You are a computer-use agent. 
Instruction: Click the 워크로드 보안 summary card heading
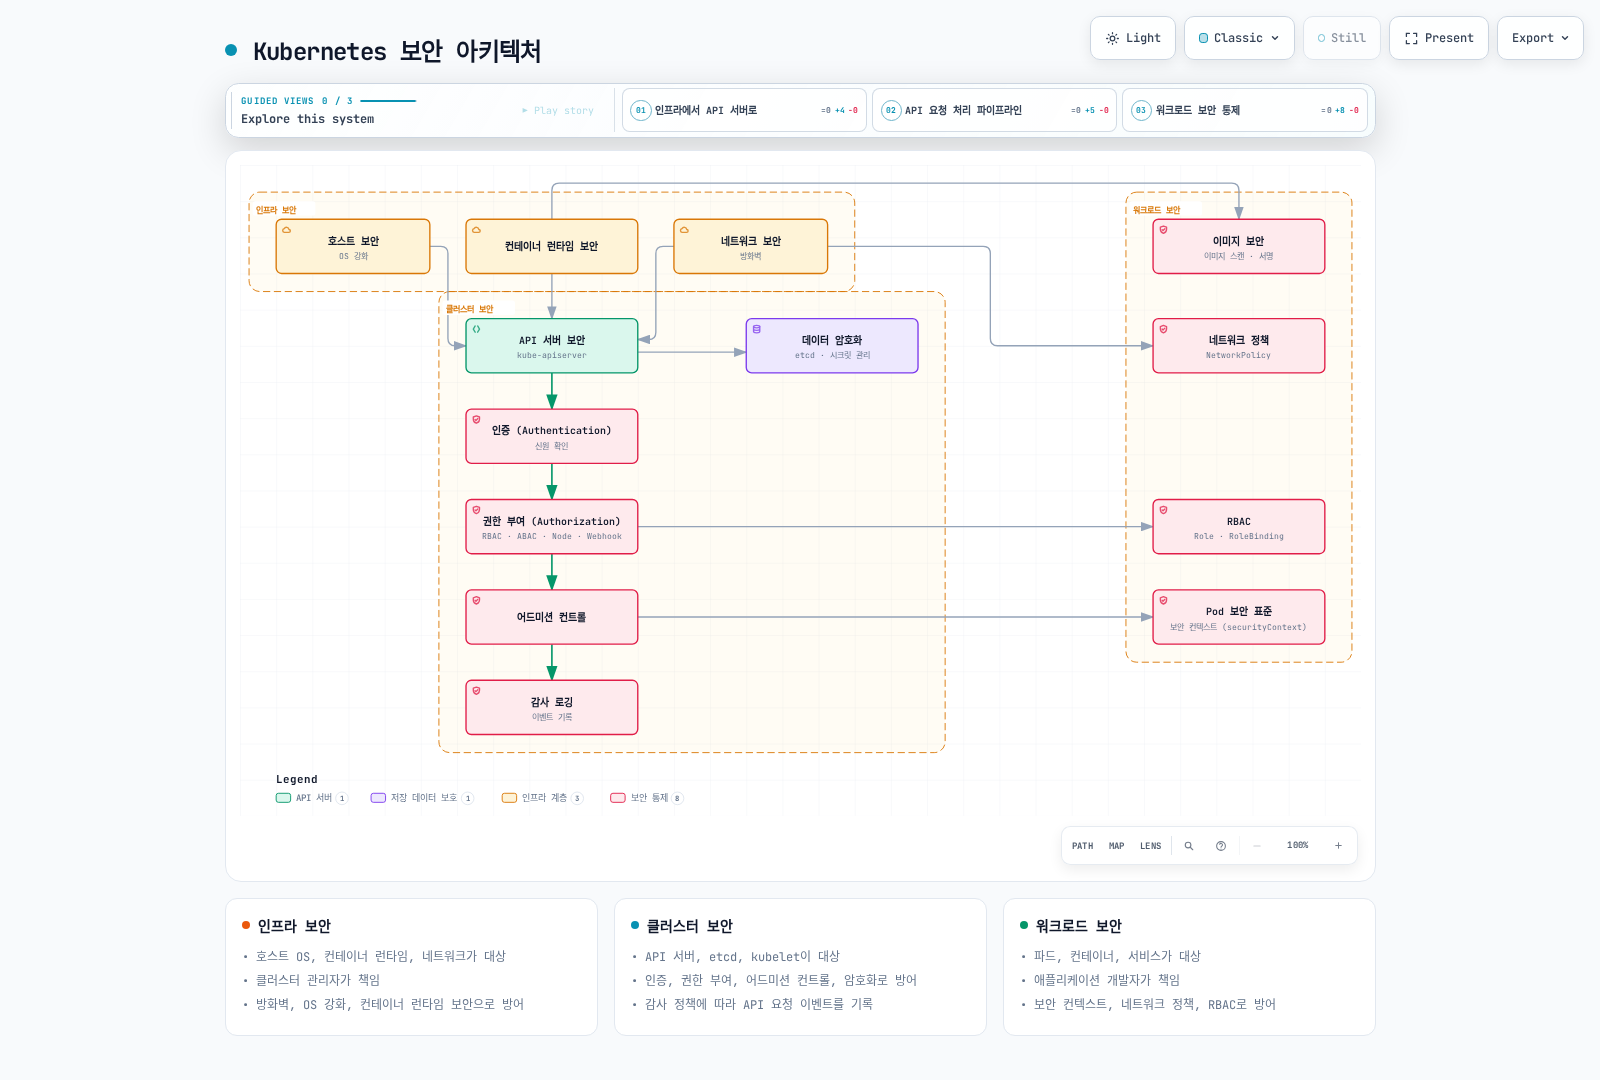[x=1079, y=926]
